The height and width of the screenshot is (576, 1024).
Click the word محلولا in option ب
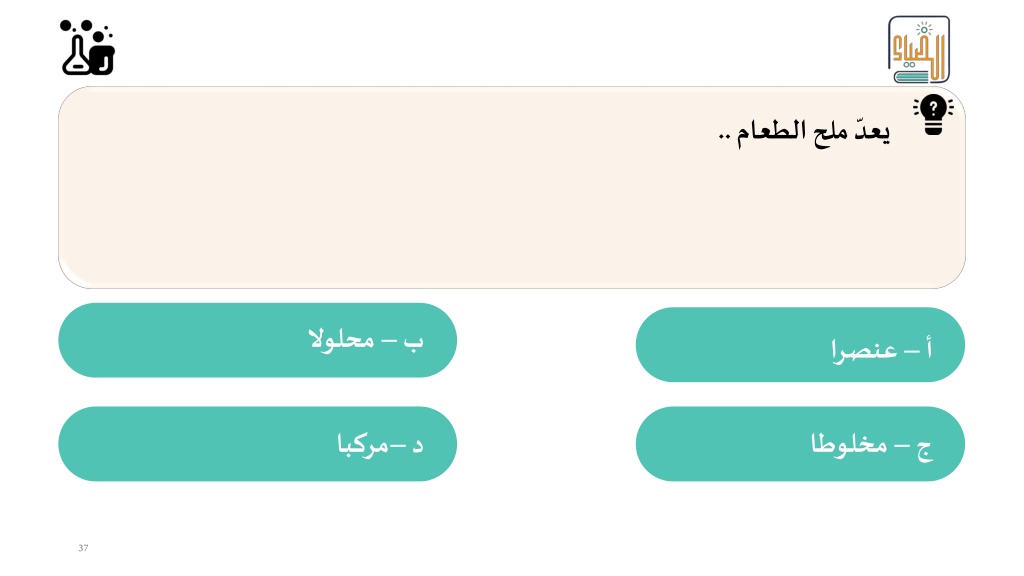tap(342, 339)
